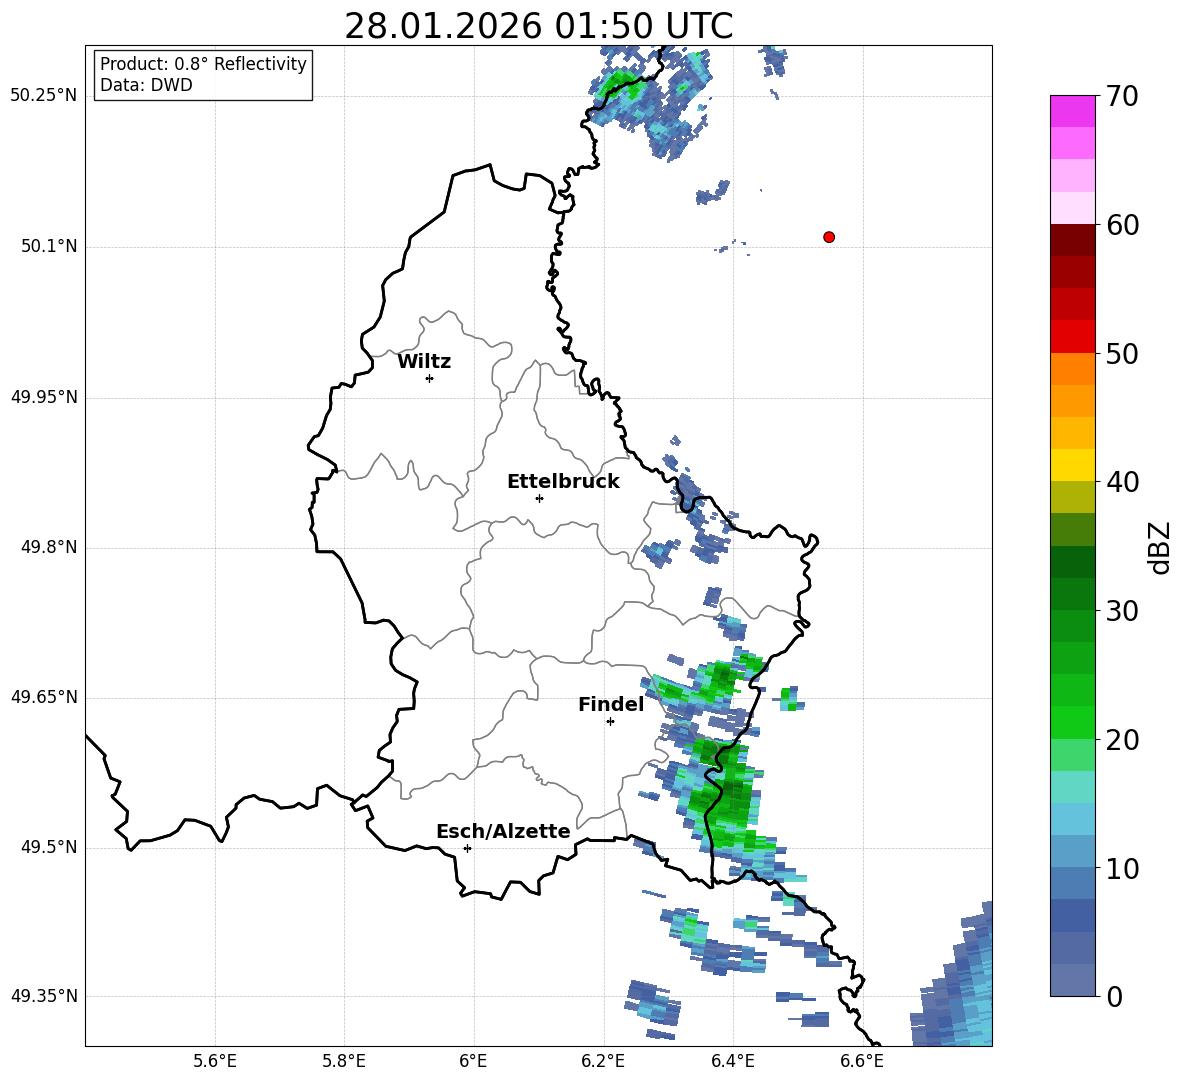Click the Product: 0.8° Reflectivity text

pyautogui.click(x=203, y=64)
